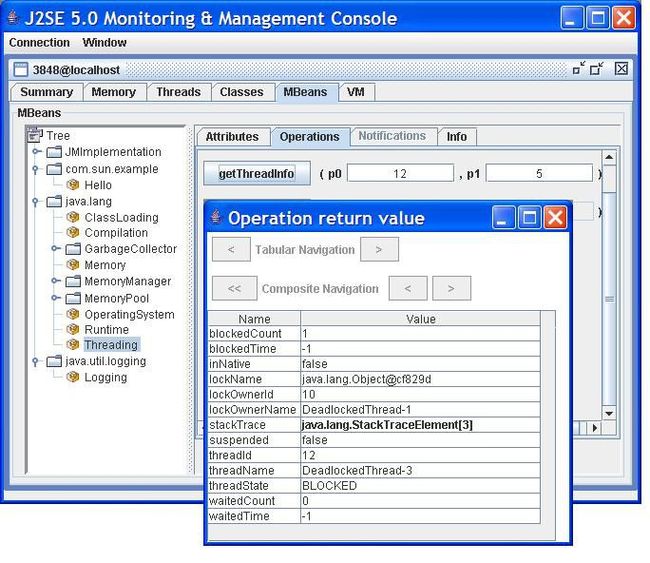The width and height of the screenshot is (650, 563).
Task: Click the com.sun.example folder icon
Action: 54,169
